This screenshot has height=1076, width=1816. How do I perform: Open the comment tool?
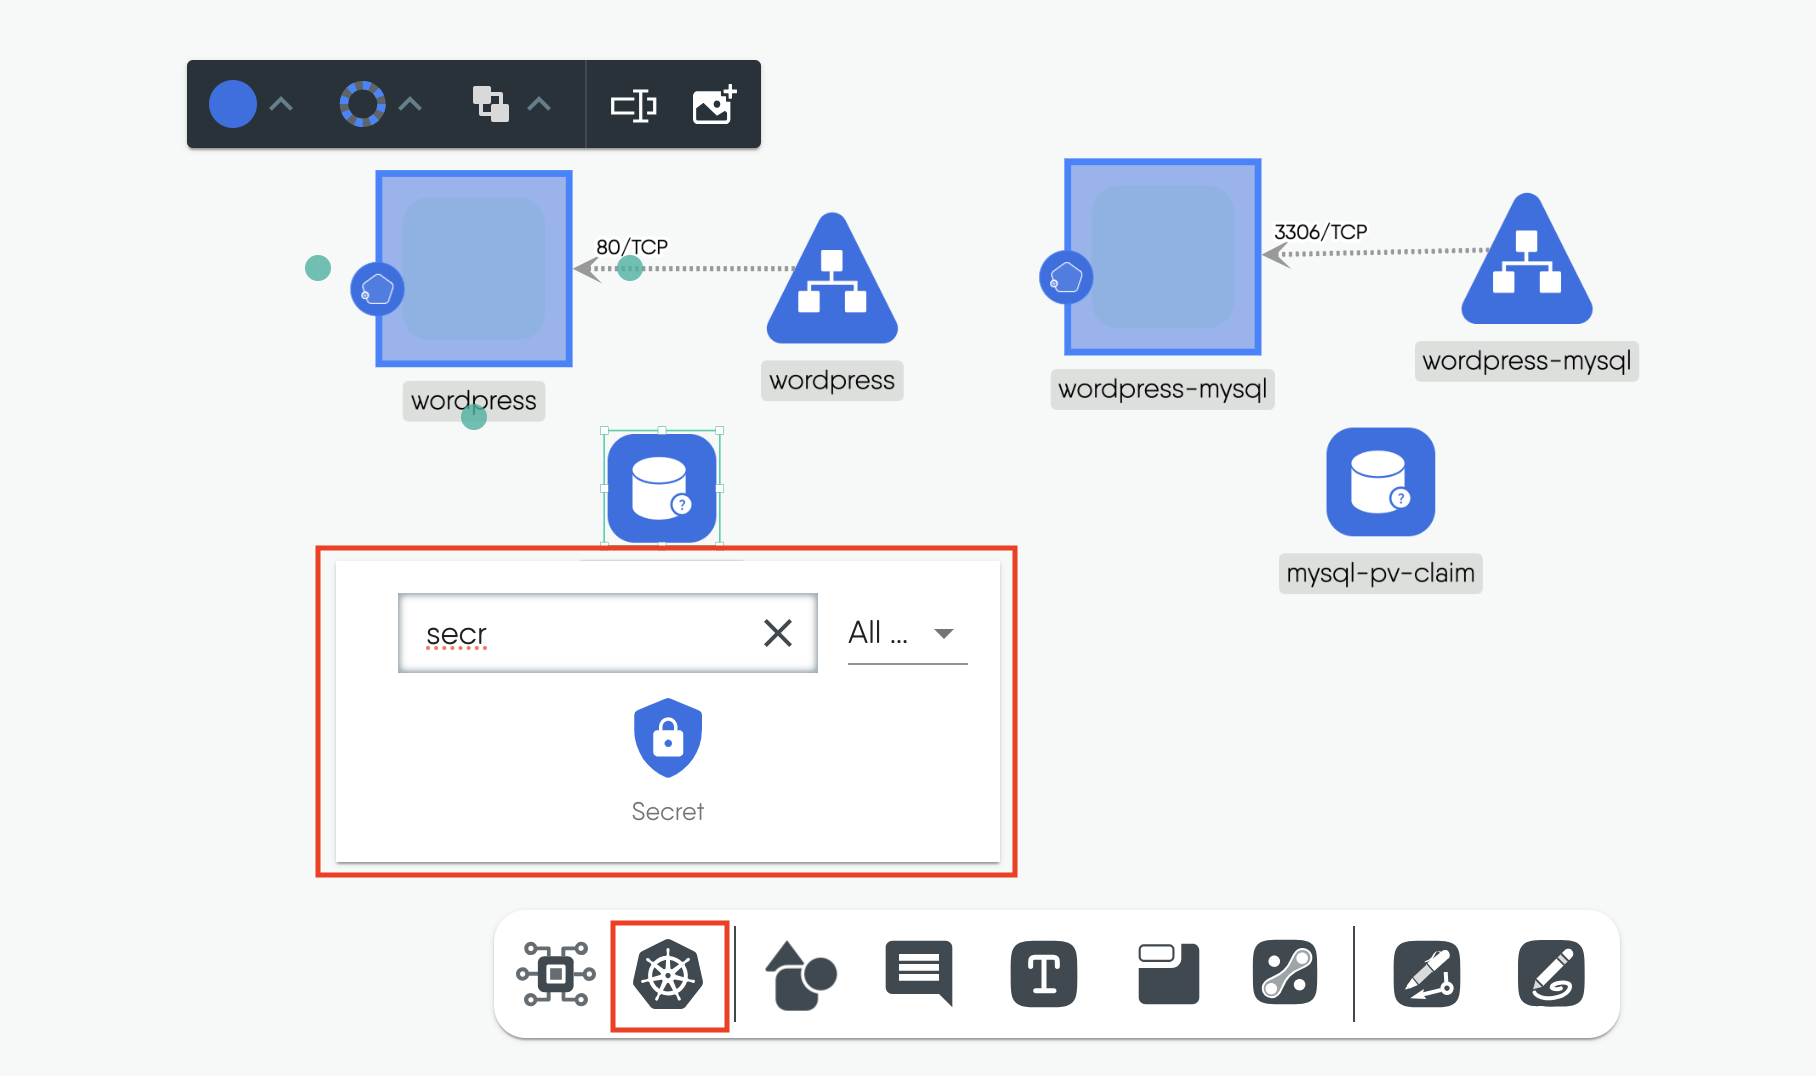click(x=918, y=975)
